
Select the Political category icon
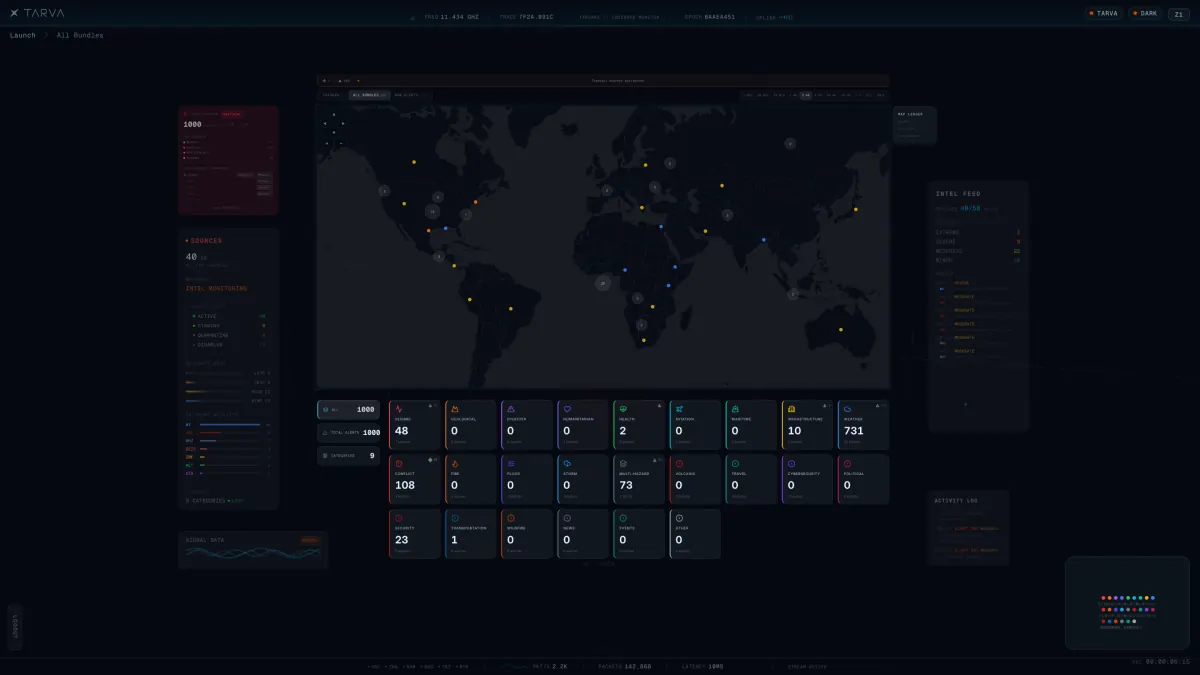pyautogui.click(x=847, y=464)
